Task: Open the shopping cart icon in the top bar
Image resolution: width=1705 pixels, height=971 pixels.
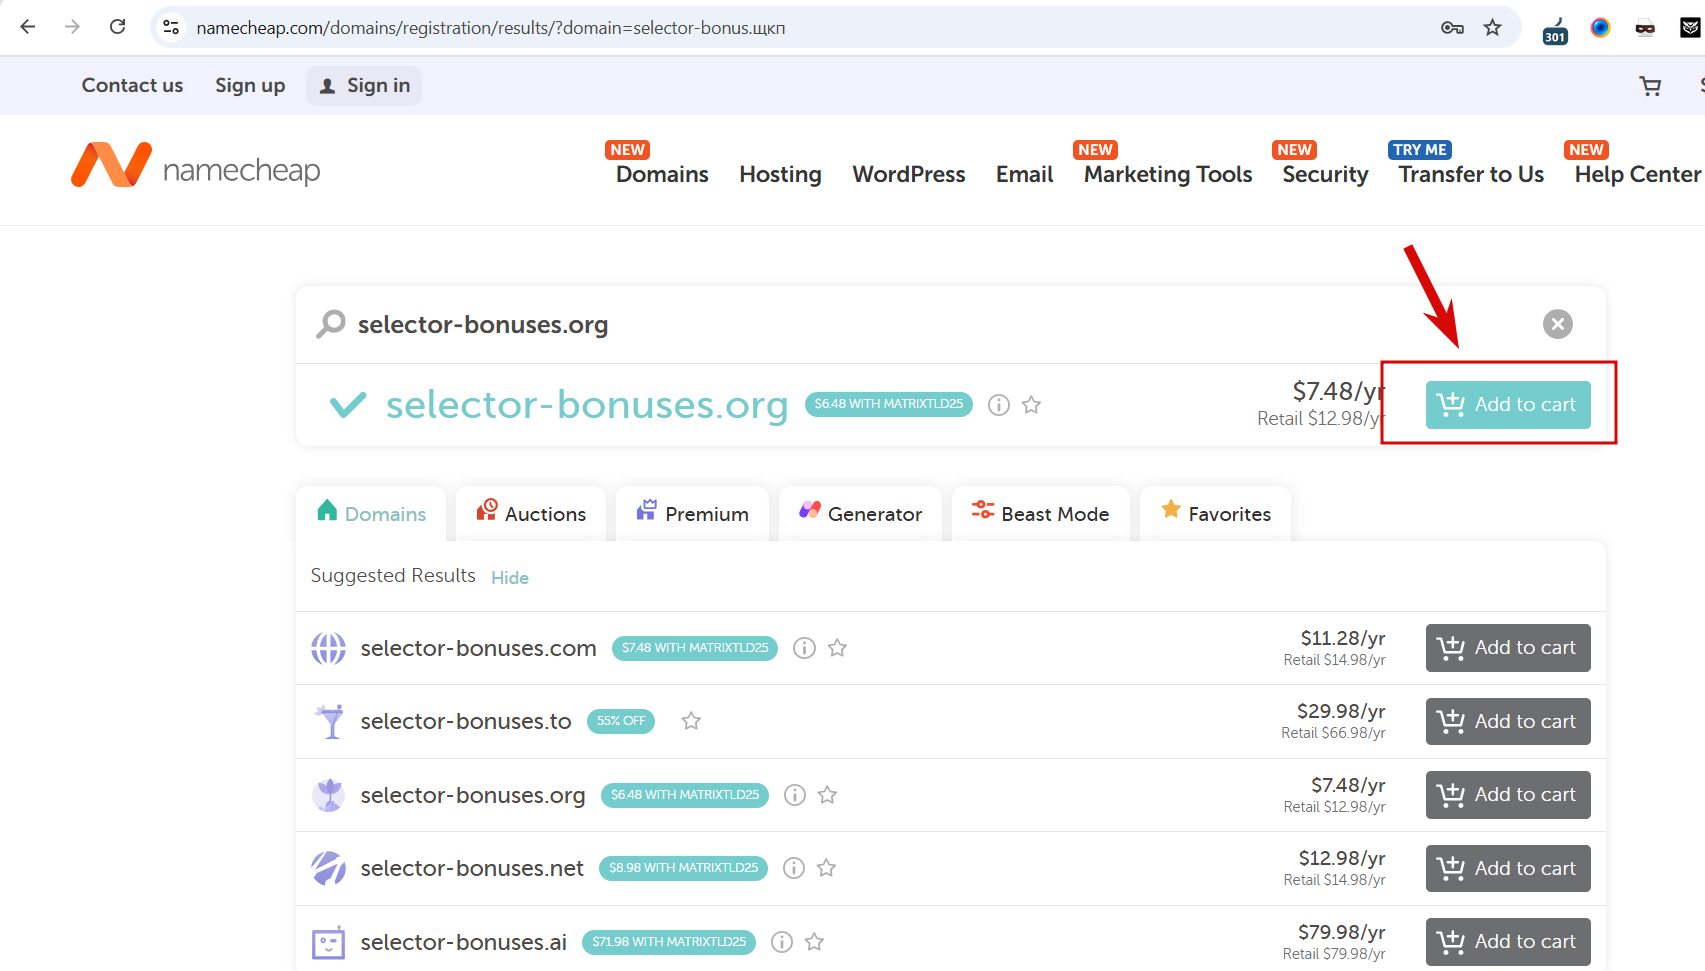Action: click(x=1651, y=86)
